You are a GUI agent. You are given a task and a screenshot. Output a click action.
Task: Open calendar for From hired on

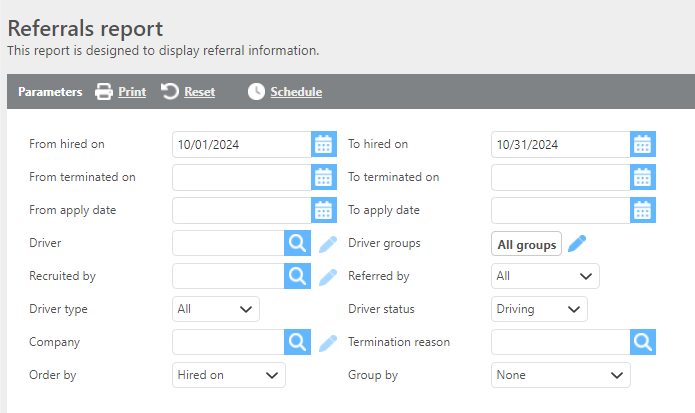coord(323,144)
